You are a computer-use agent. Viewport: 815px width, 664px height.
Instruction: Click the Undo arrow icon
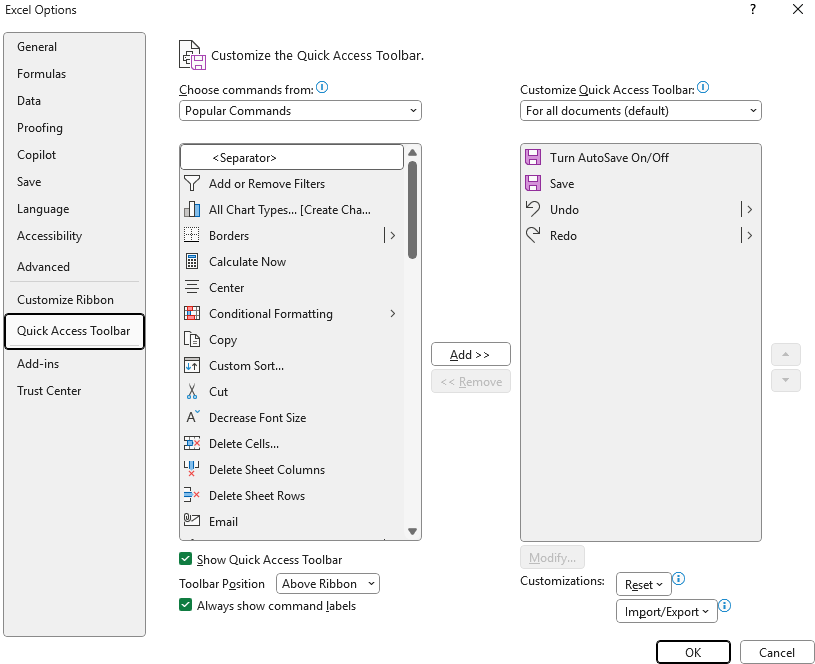(533, 209)
